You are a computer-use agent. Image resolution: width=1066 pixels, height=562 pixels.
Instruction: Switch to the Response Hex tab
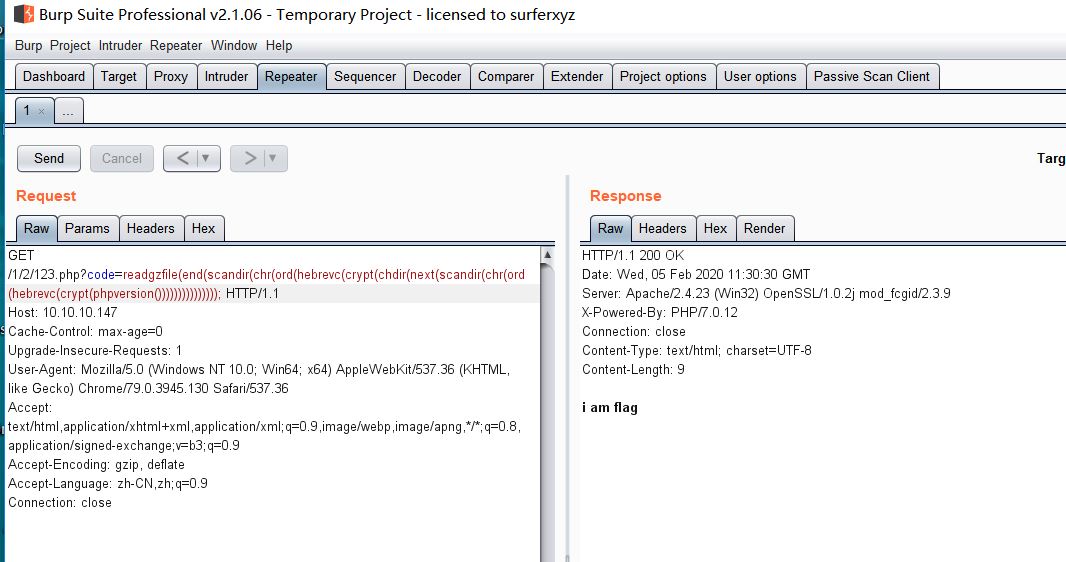715,228
